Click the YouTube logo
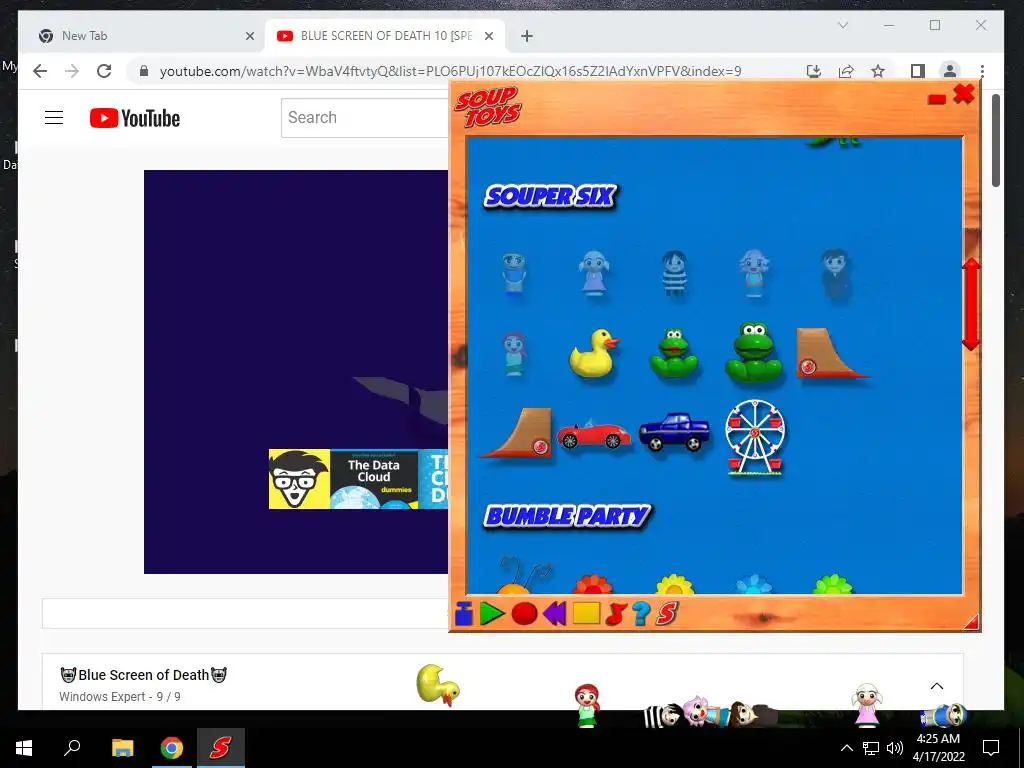Viewport: 1024px width, 768px height. (135, 118)
